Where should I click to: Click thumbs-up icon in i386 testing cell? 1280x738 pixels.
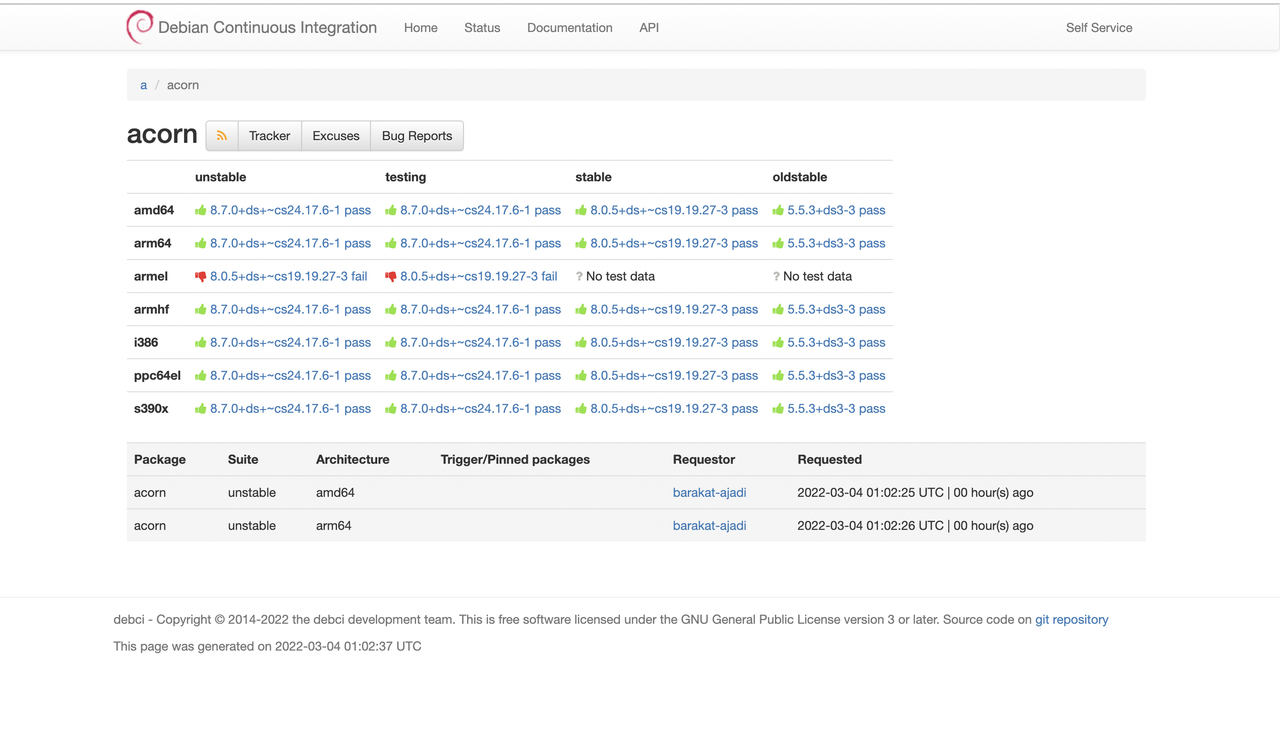pos(391,342)
